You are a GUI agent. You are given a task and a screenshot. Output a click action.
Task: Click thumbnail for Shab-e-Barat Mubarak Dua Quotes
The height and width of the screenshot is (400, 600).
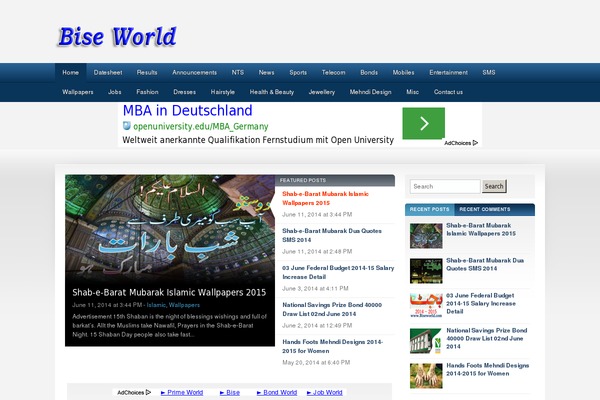426,271
